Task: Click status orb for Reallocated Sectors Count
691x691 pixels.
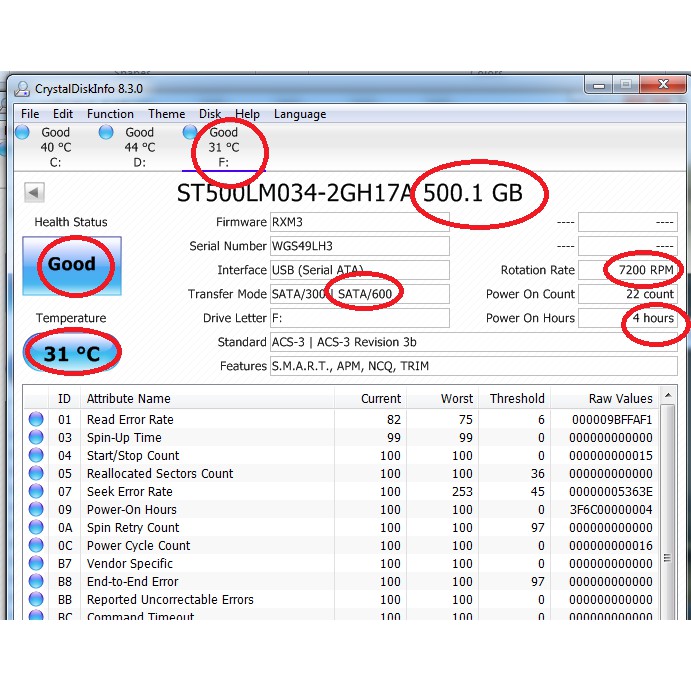Action: [36, 474]
